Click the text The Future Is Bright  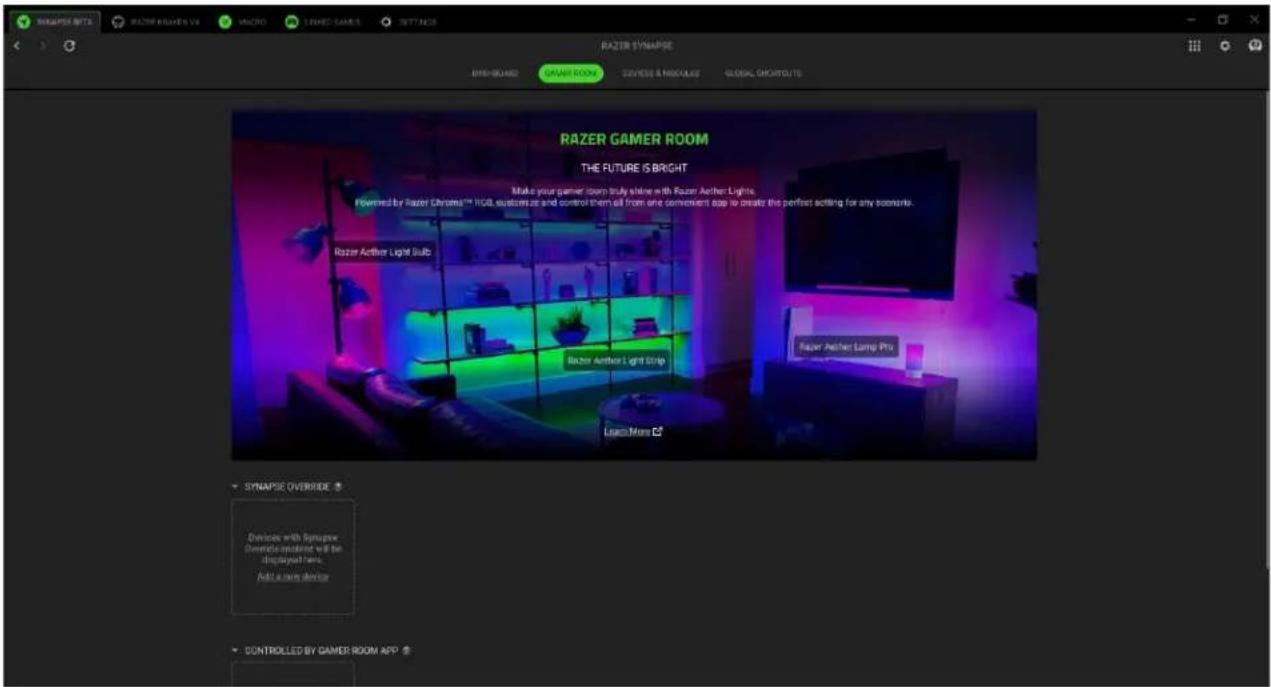pyautogui.click(x=634, y=167)
